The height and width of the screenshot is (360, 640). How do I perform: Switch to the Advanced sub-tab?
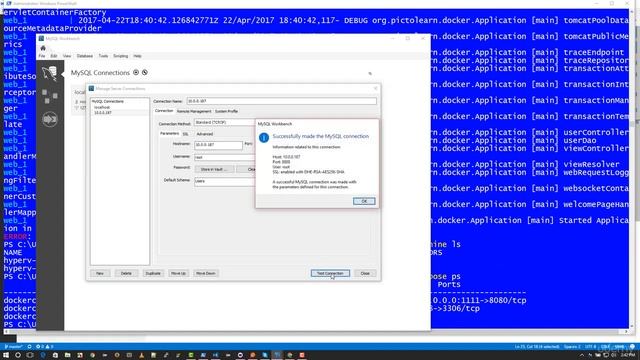[204, 134]
